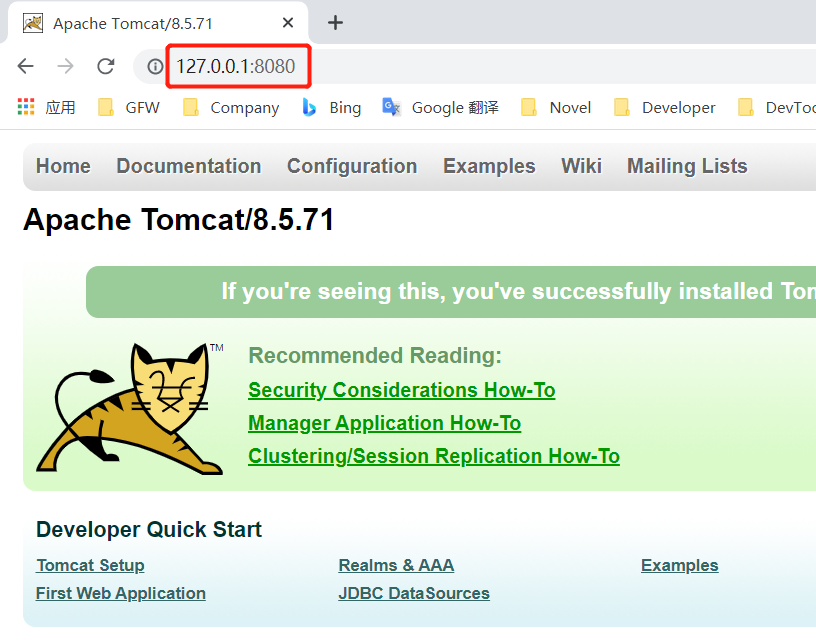Click the Developer Quick Start heading
This screenshot has height=640, width=816.
[x=149, y=530]
